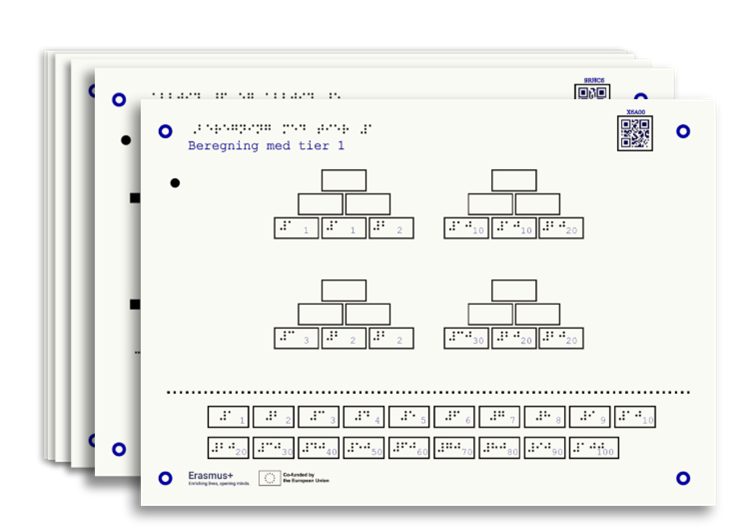Screen dimensions: 746x527
Task: Select the 'Beregning med tier 1' title
Action: pos(266,146)
